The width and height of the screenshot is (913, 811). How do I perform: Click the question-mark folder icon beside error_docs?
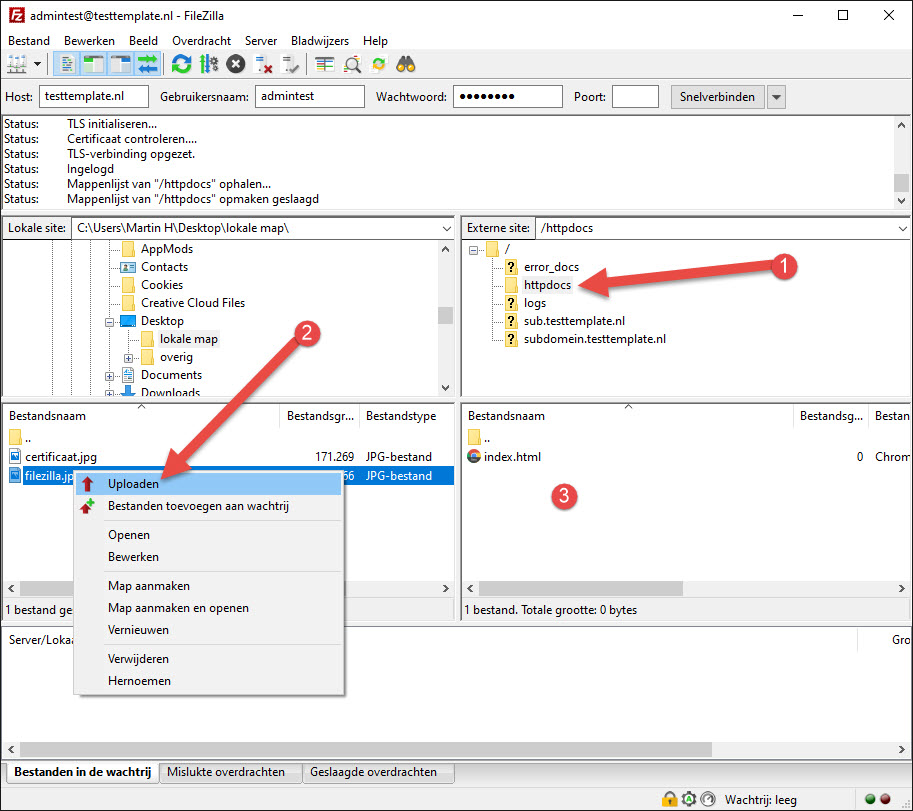click(511, 267)
